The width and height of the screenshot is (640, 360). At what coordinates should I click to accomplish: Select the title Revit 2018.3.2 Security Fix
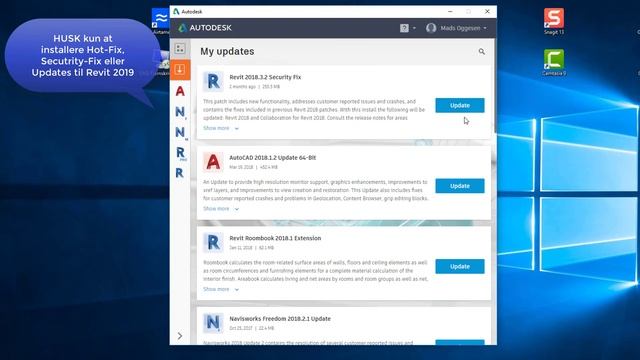click(x=265, y=77)
